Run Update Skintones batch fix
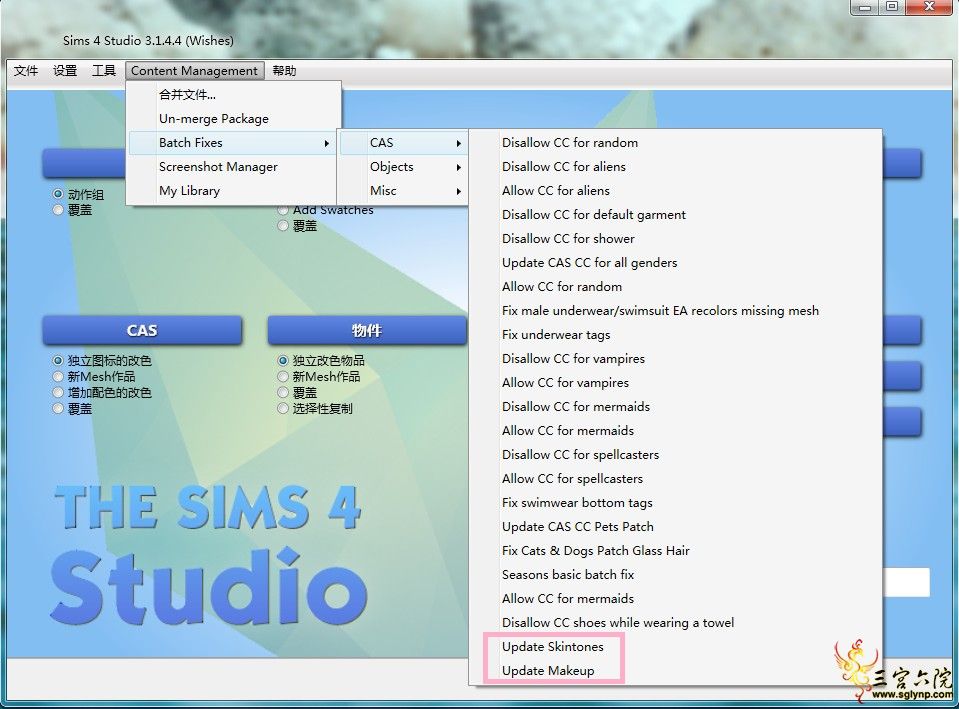 click(676, 647)
